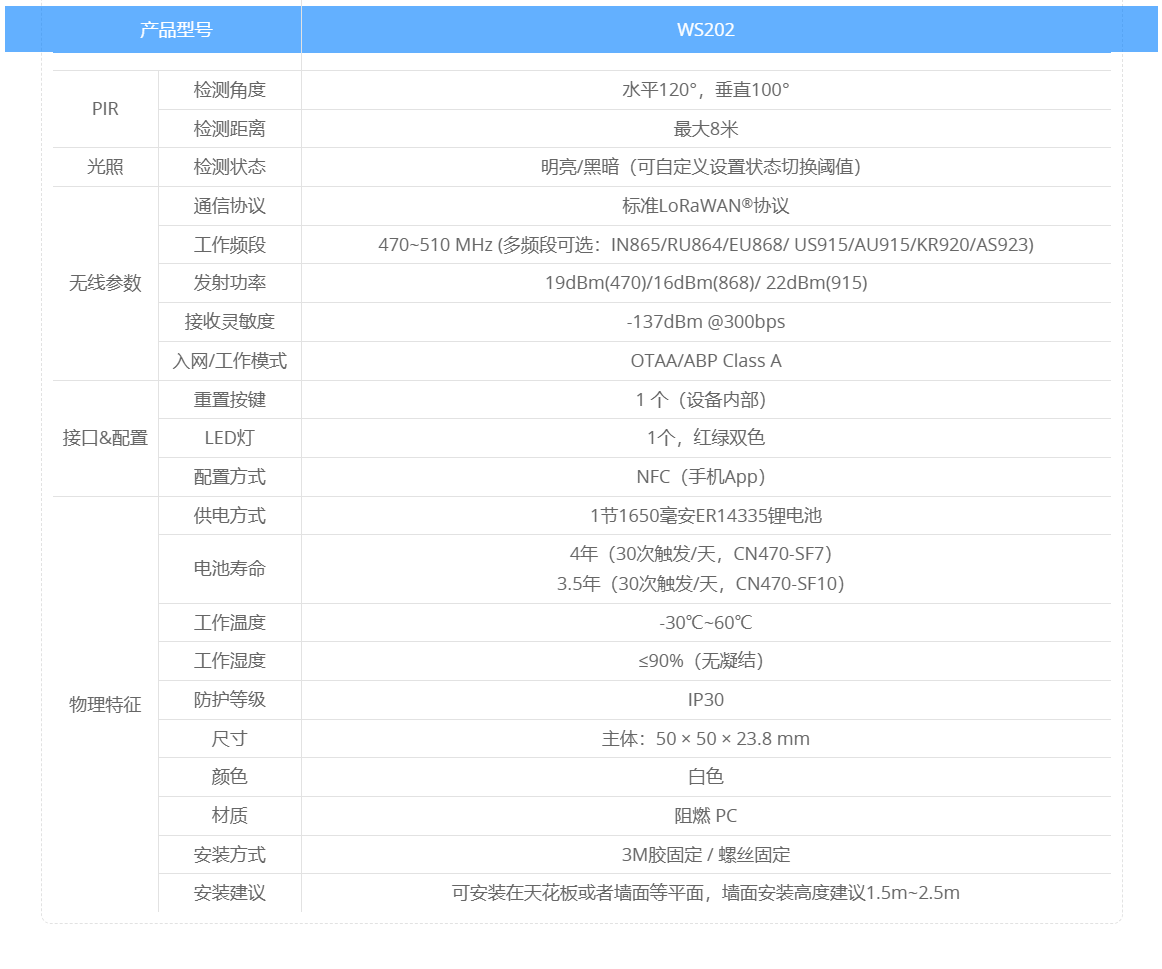
Task: Select the 发射功率 row label
Action: (229, 283)
